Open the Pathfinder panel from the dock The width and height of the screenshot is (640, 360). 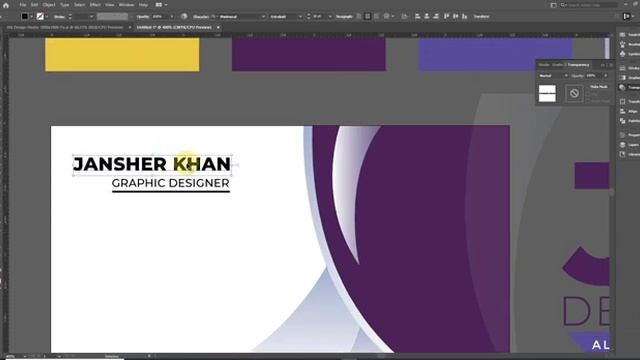(628, 121)
